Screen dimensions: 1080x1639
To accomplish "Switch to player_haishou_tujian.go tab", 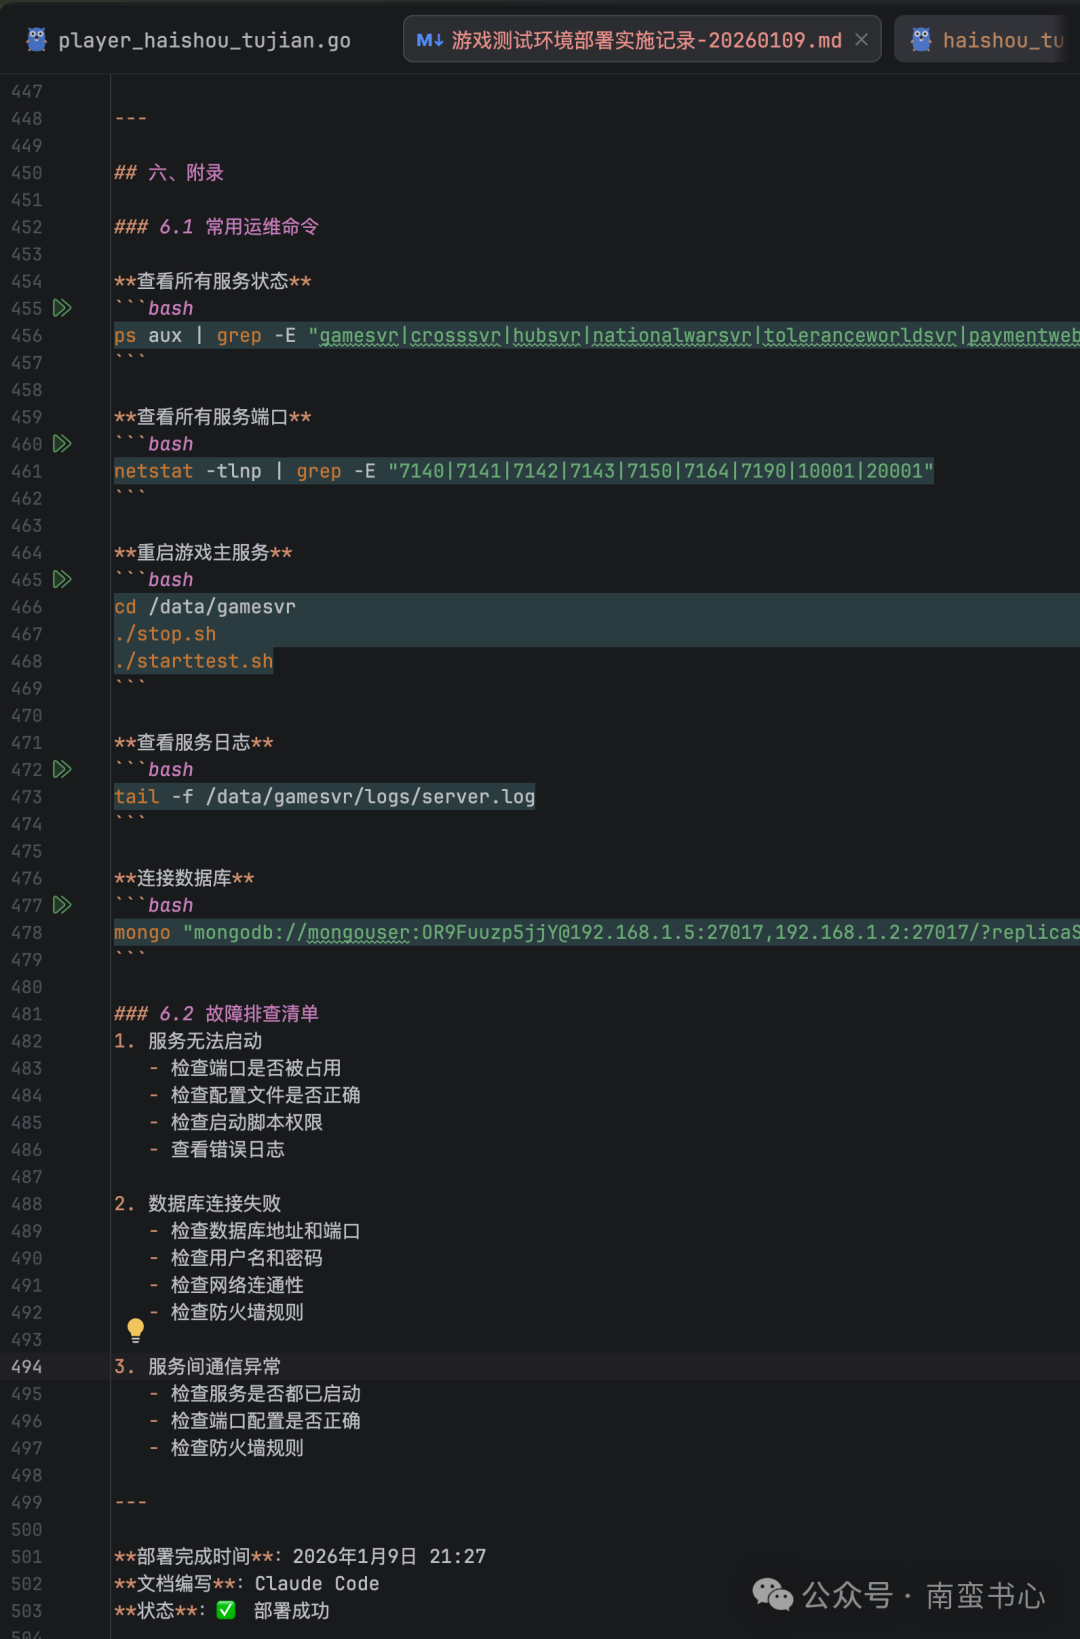I will click(x=204, y=40).
